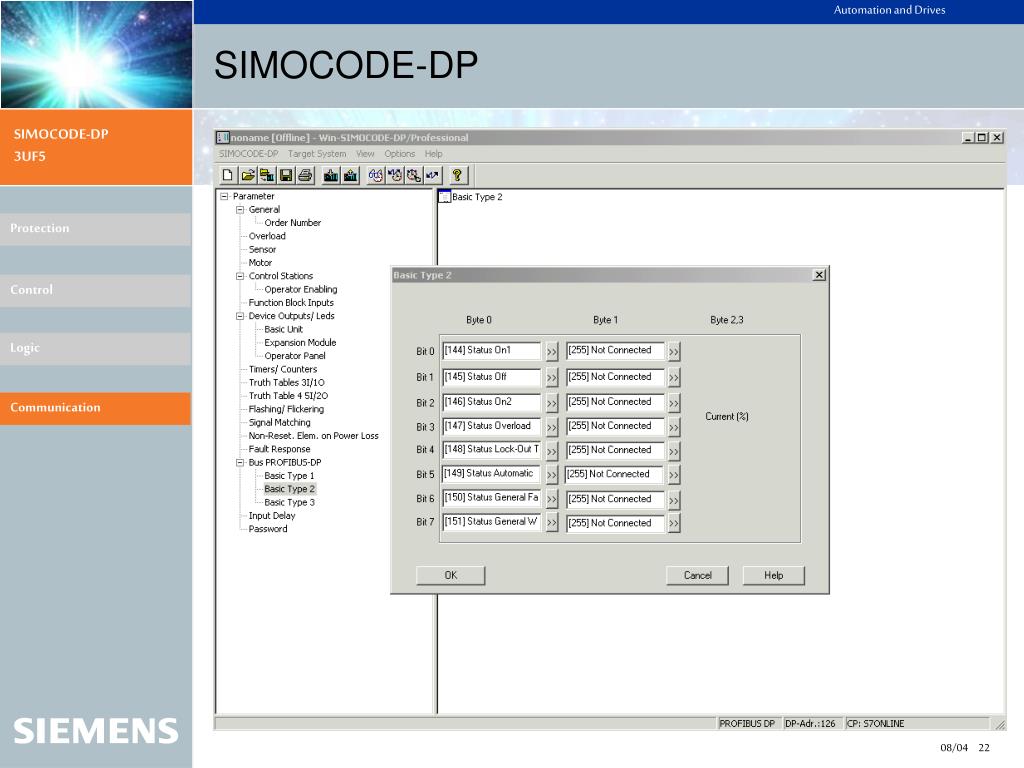Open selector beside Status Automatic field
This screenshot has height=768, width=1024.
(552, 475)
